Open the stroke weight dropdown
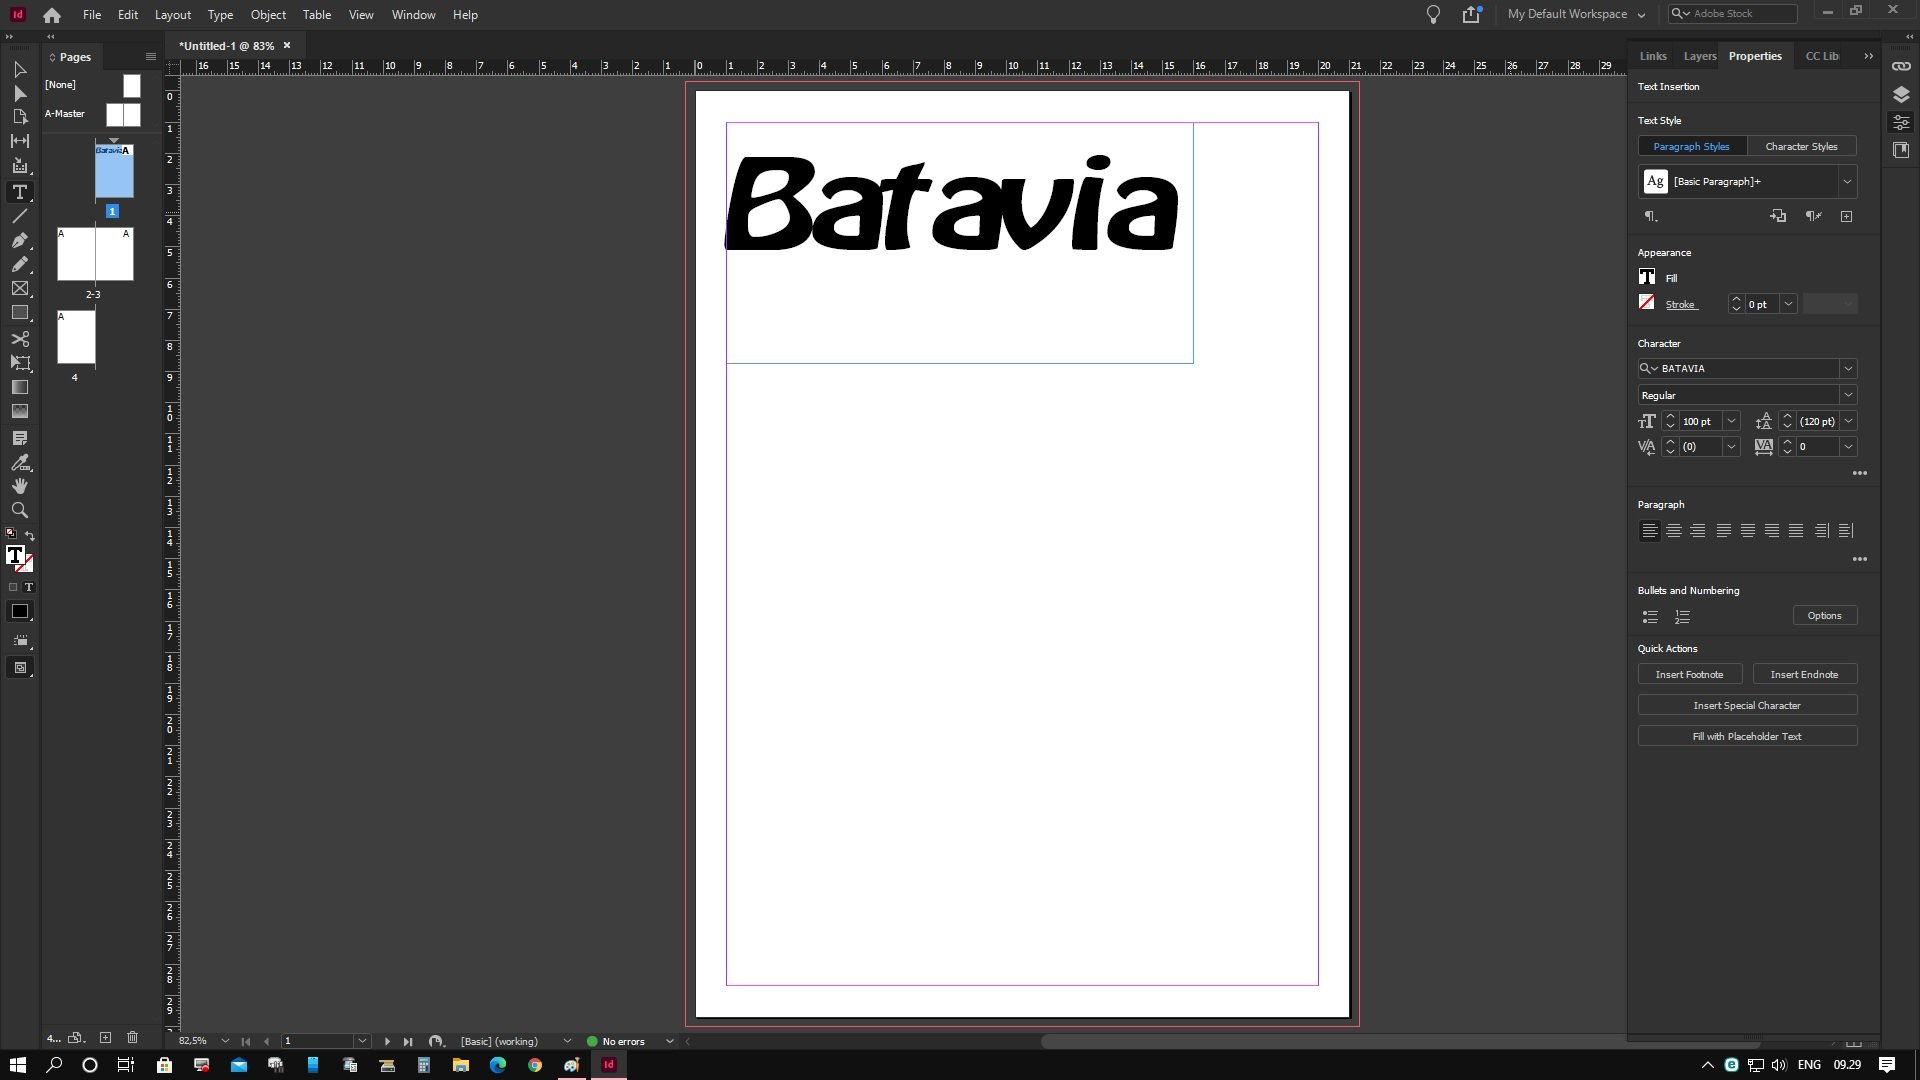1920x1080 pixels. [1788, 304]
